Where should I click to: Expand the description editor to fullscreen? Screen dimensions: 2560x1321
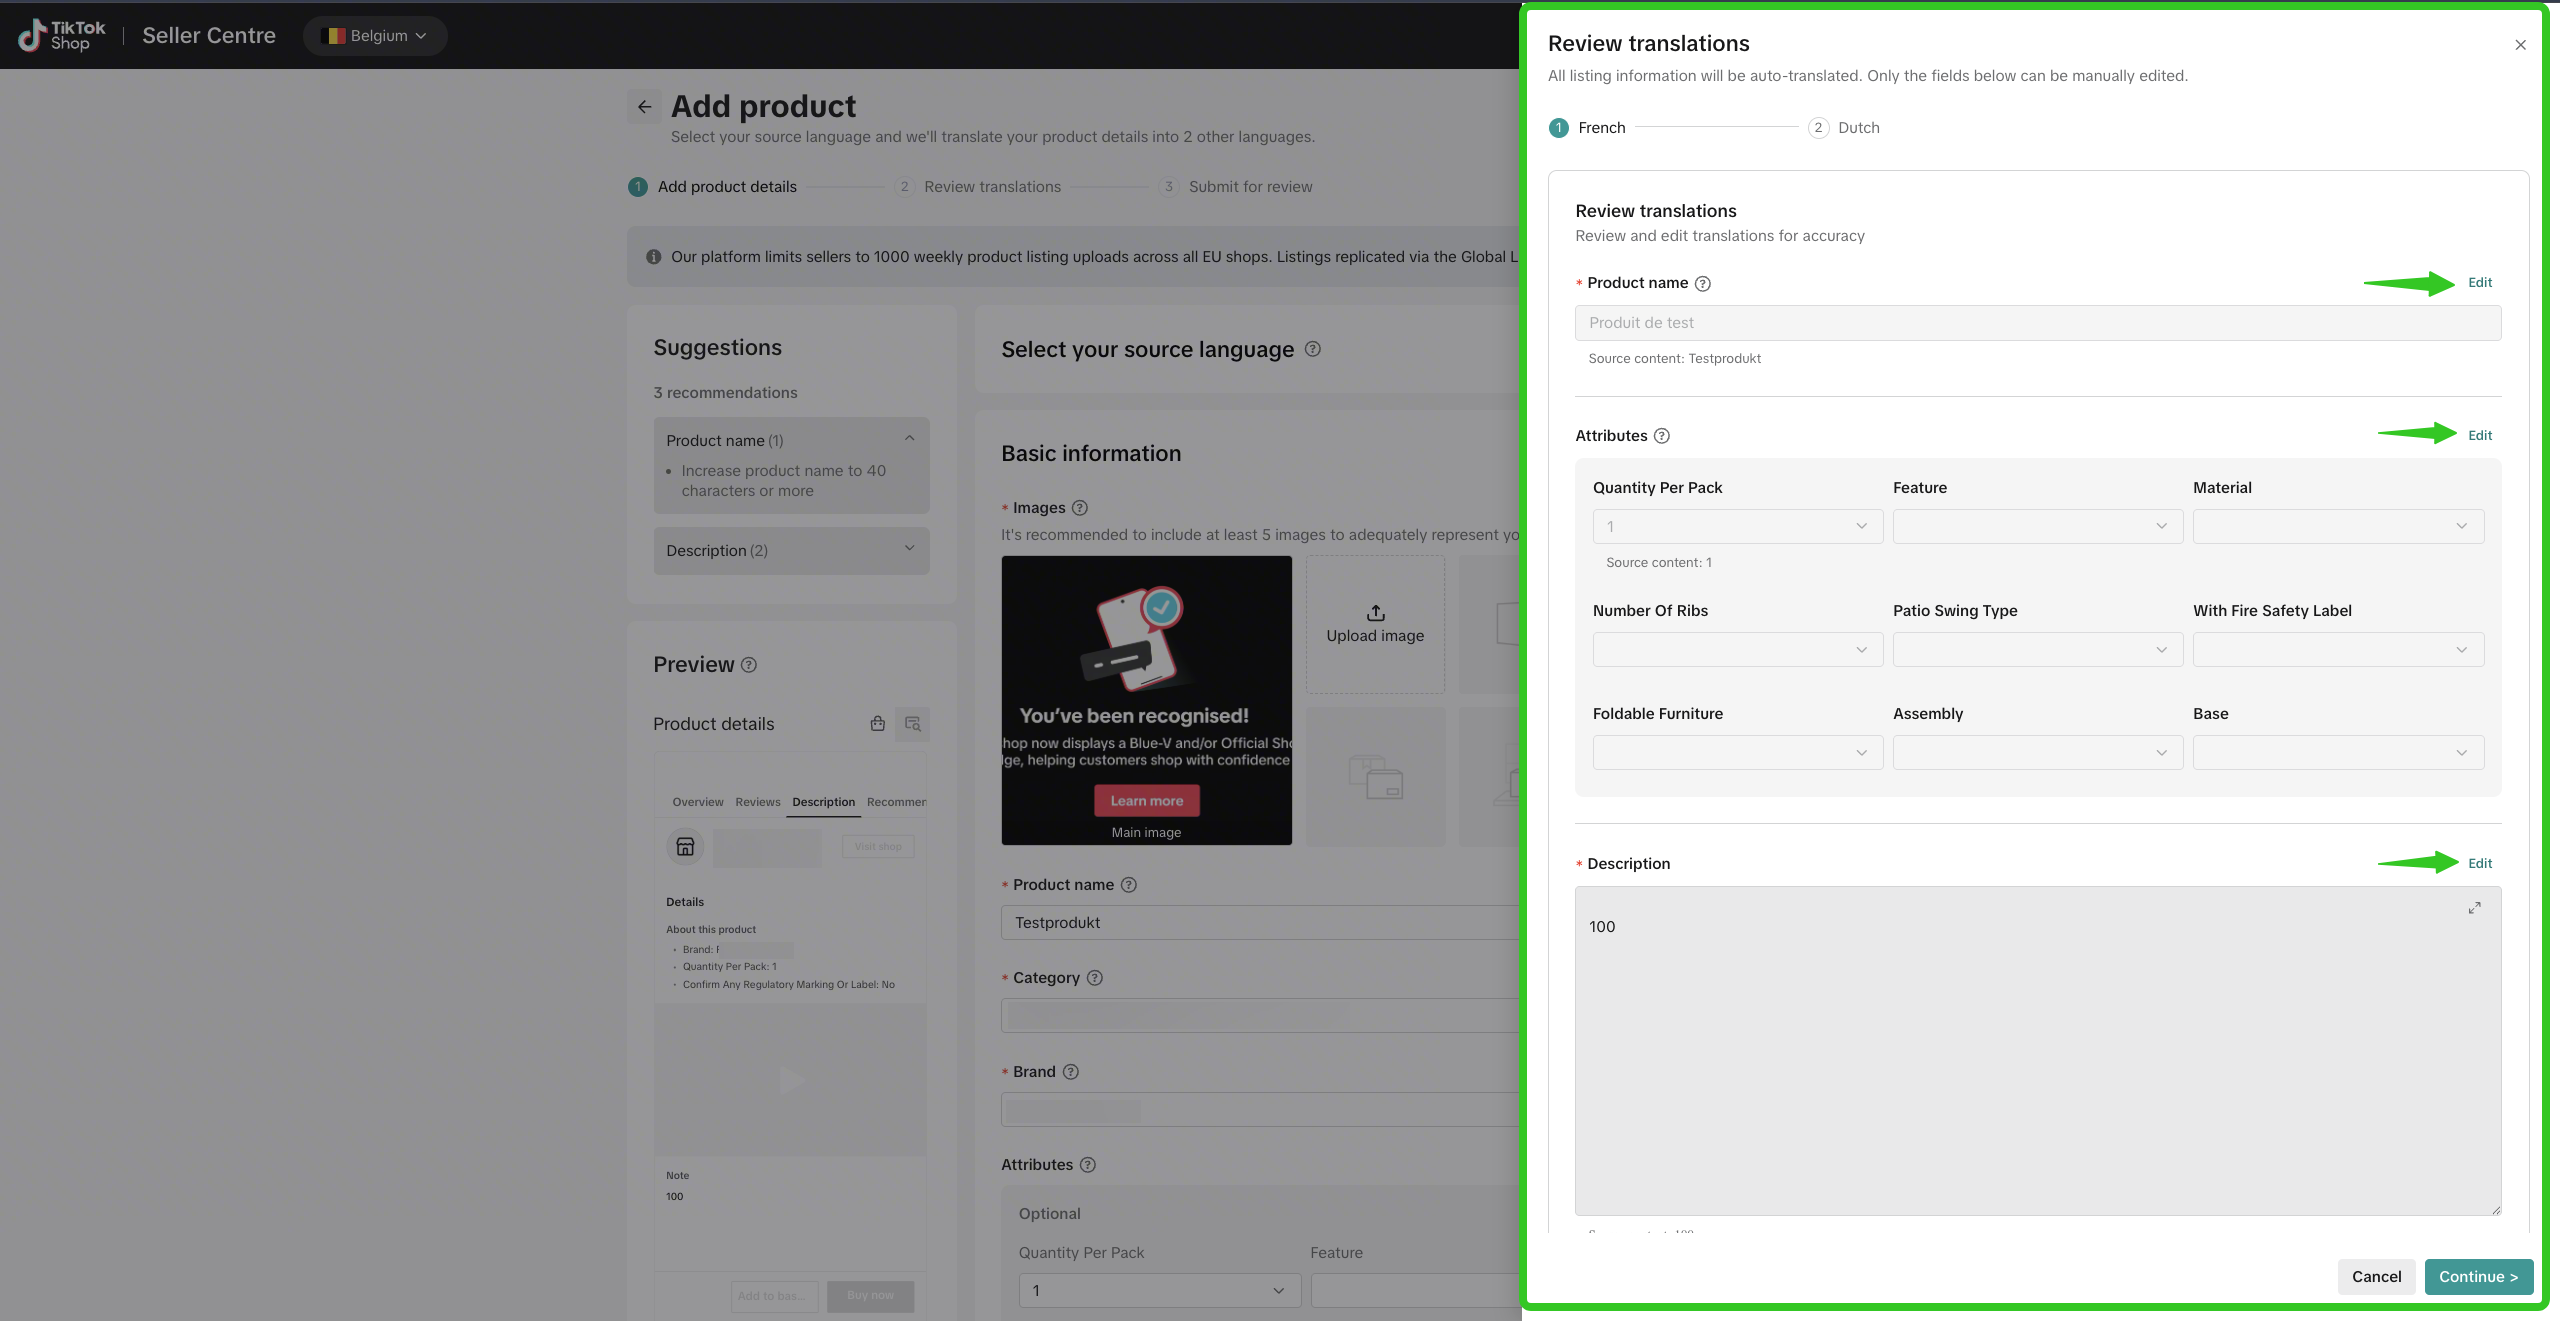pyautogui.click(x=2474, y=908)
